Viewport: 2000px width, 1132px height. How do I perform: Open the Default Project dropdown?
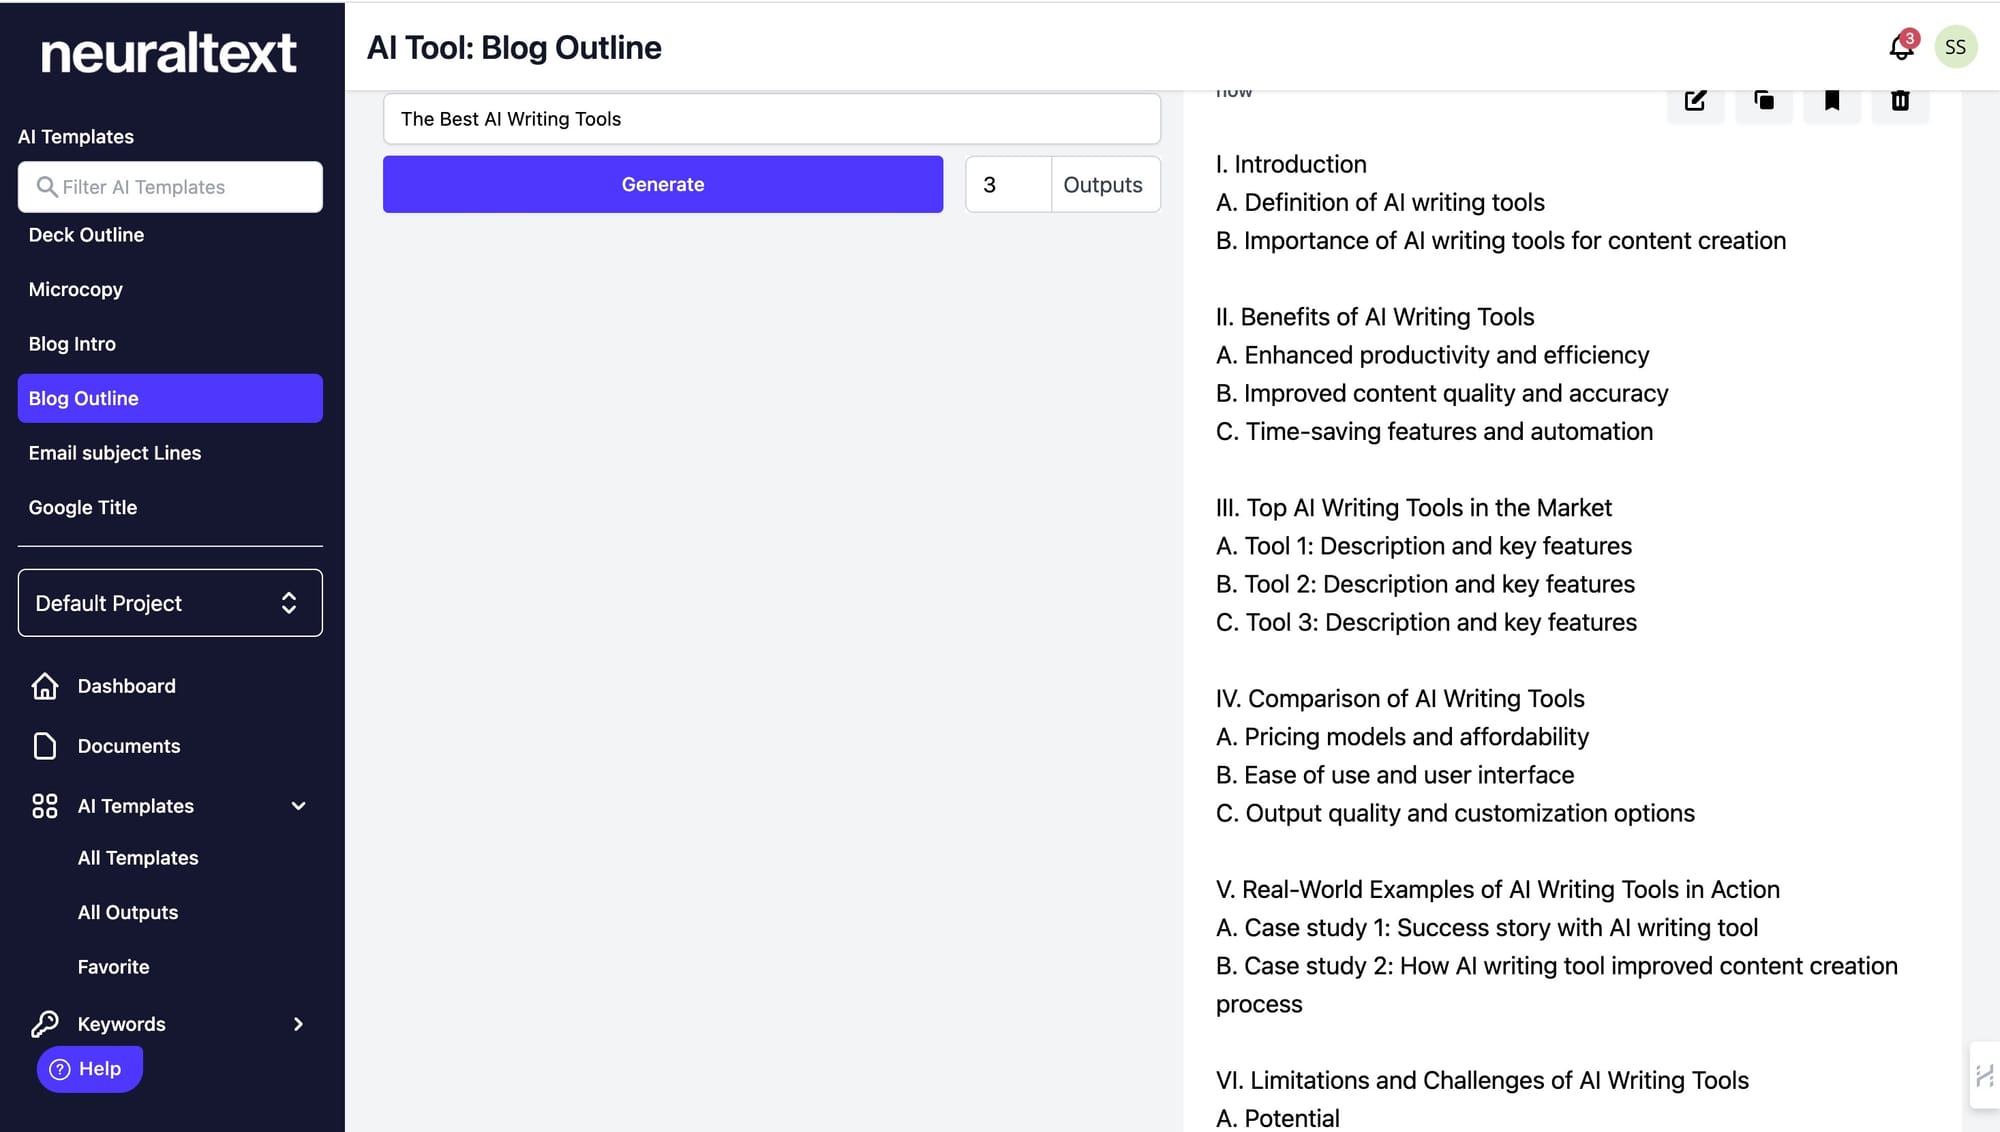click(x=170, y=602)
